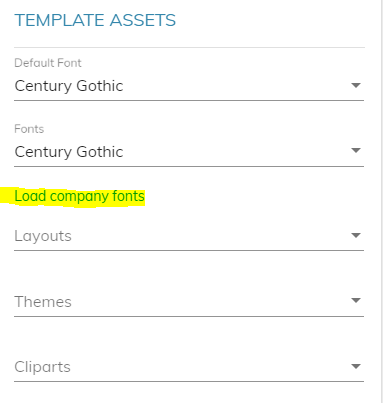
Task: Open the Themes dropdown arrow
Action: pyautogui.click(x=356, y=301)
